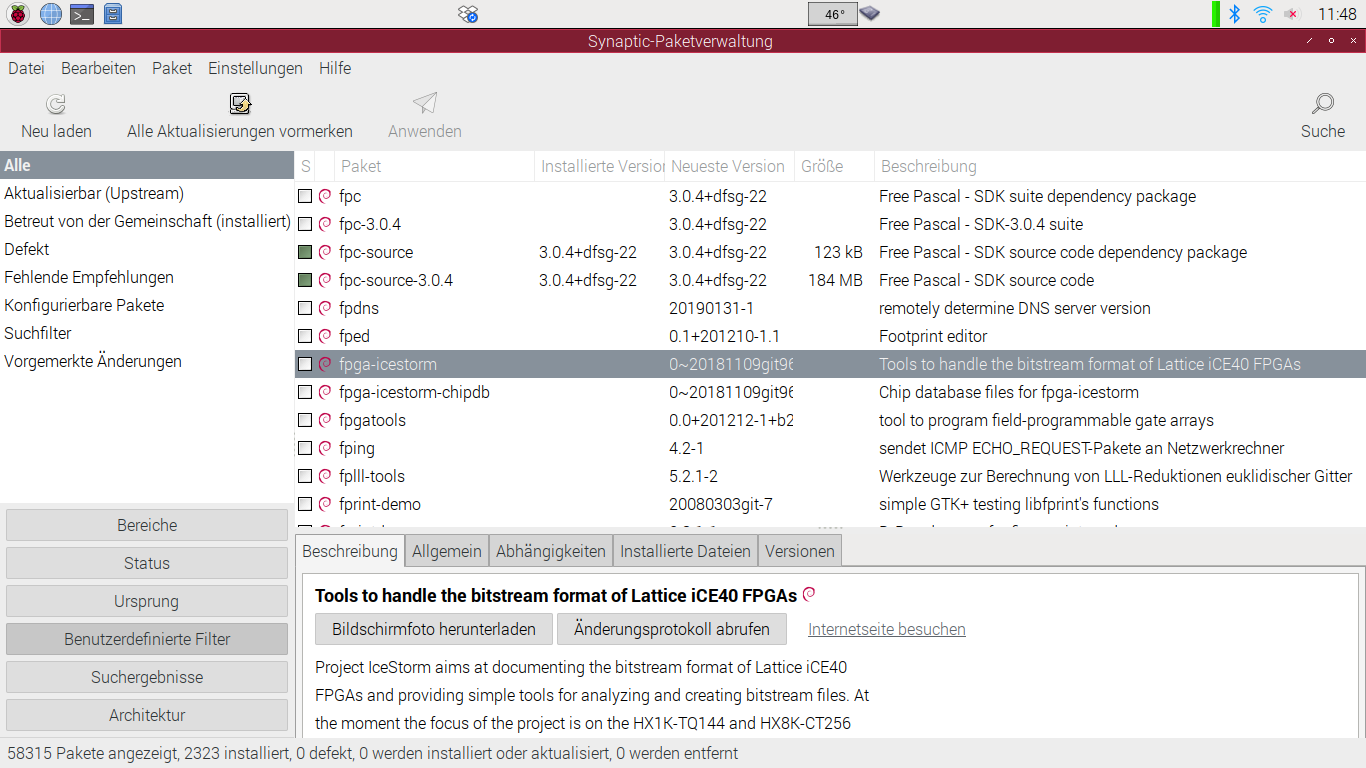Click the clock showing 11:48
Image resolution: width=1366 pixels, height=768 pixels.
coord(1337,14)
